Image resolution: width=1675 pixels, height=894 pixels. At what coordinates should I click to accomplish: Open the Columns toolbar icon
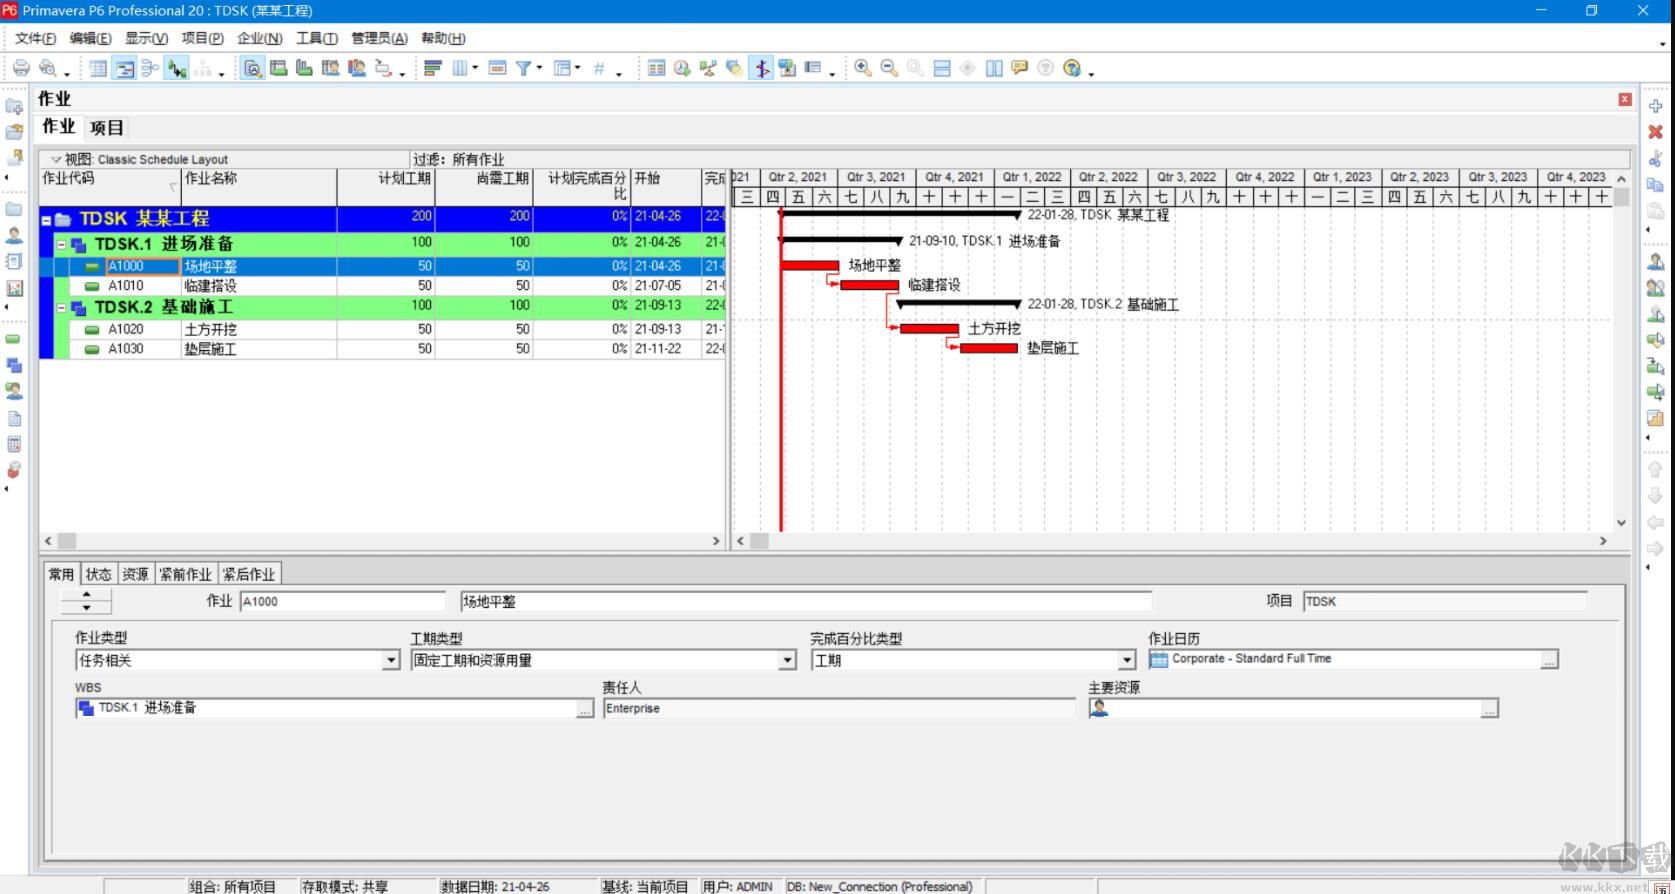coord(460,68)
